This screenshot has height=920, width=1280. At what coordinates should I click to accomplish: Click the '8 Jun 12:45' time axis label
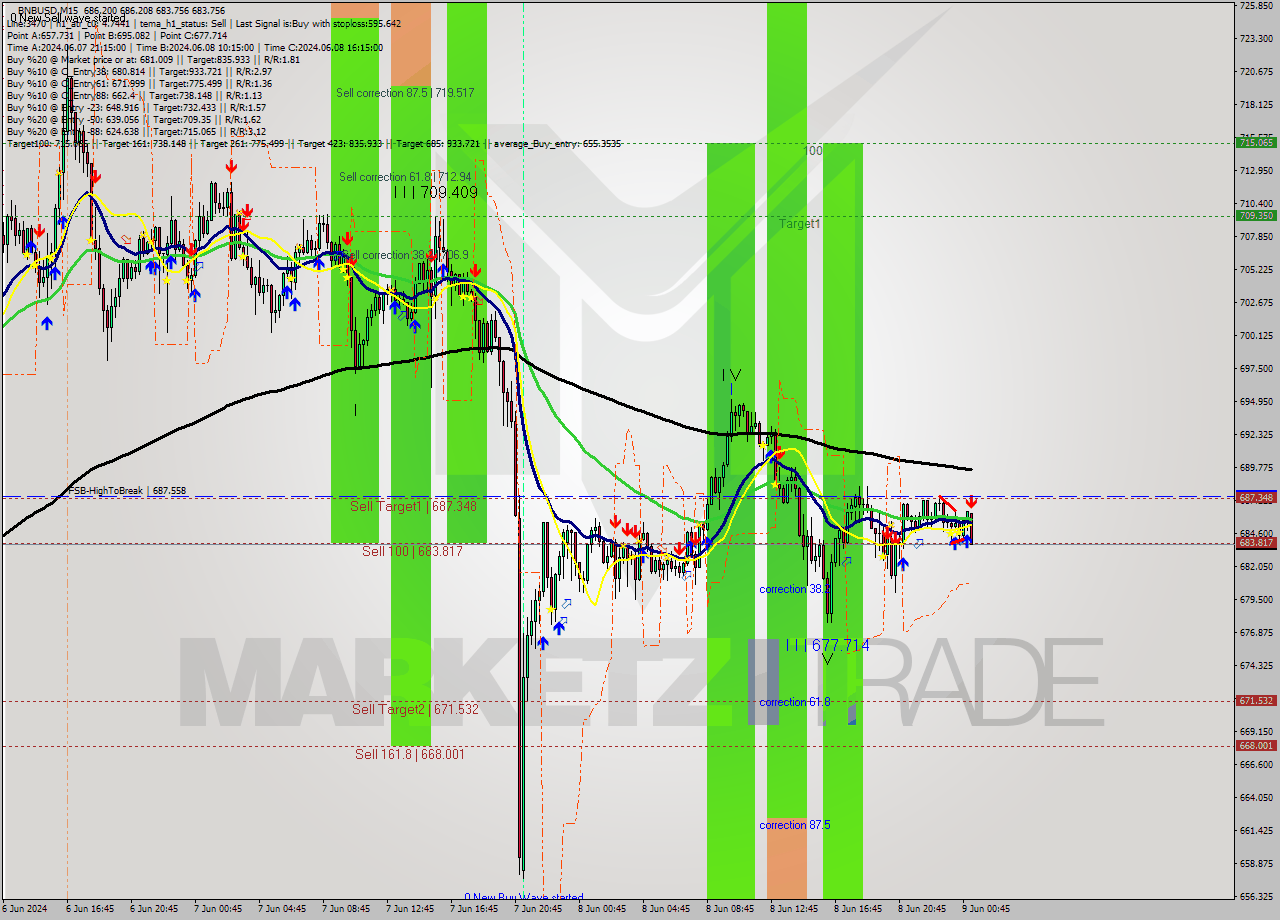[796, 909]
